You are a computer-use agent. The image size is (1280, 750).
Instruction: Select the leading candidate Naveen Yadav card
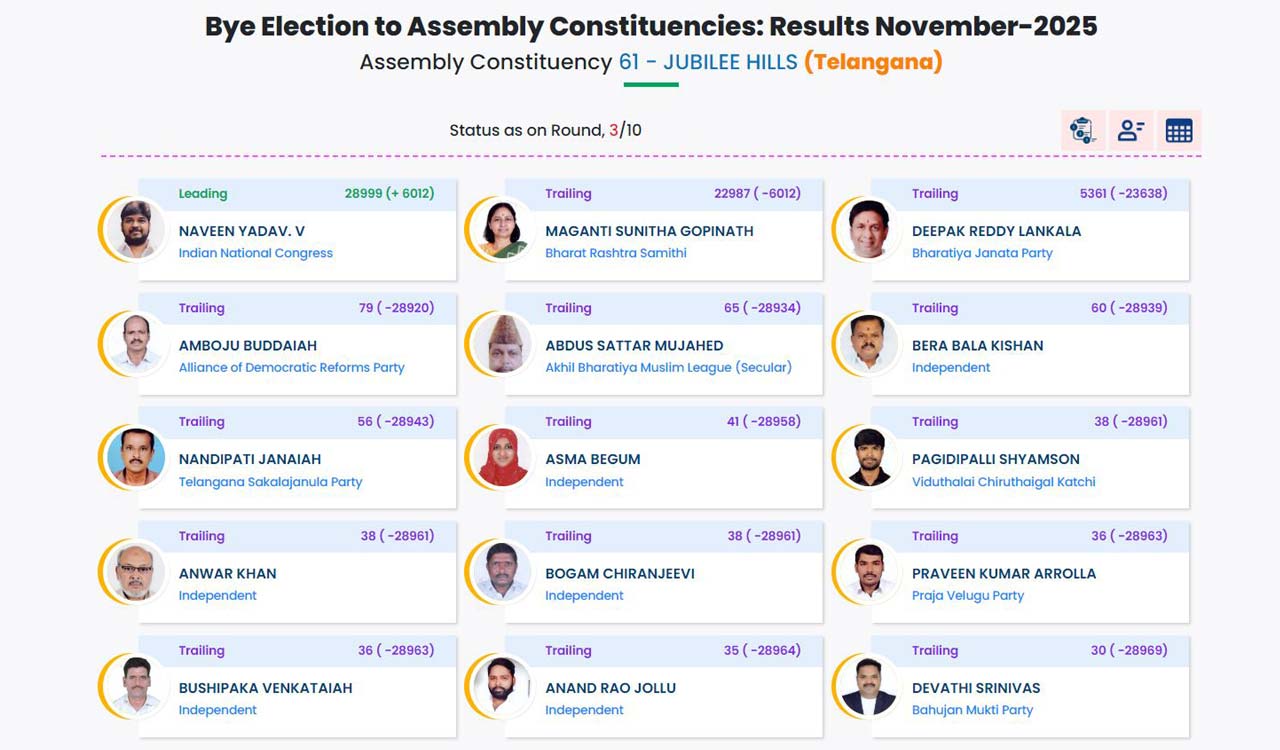[295, 229]
